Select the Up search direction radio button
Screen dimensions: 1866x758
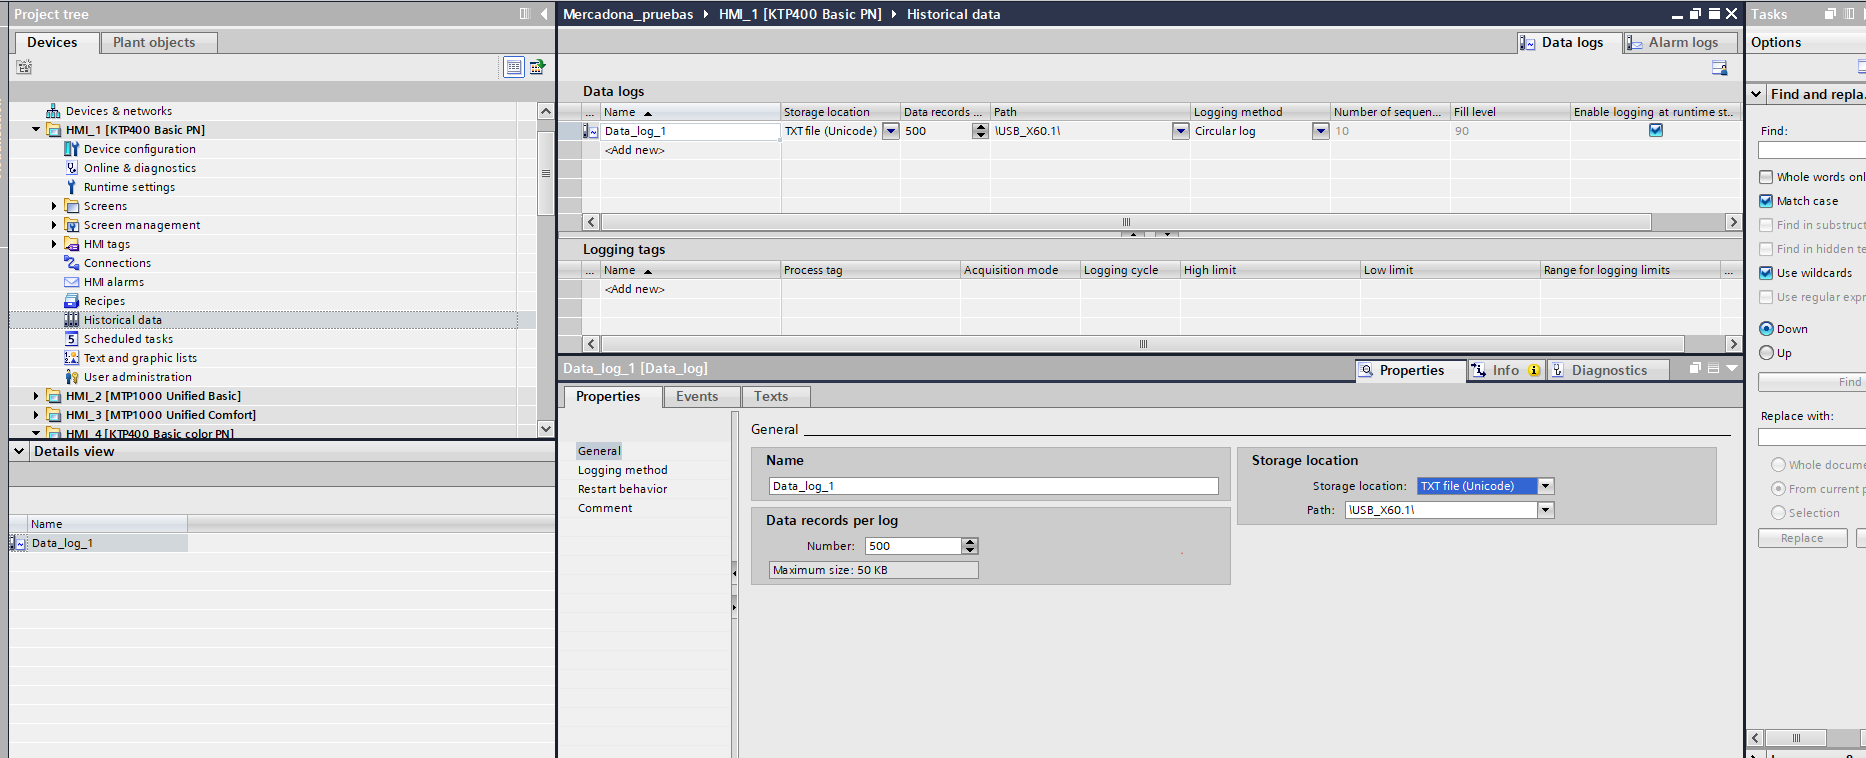point(1766,353)
